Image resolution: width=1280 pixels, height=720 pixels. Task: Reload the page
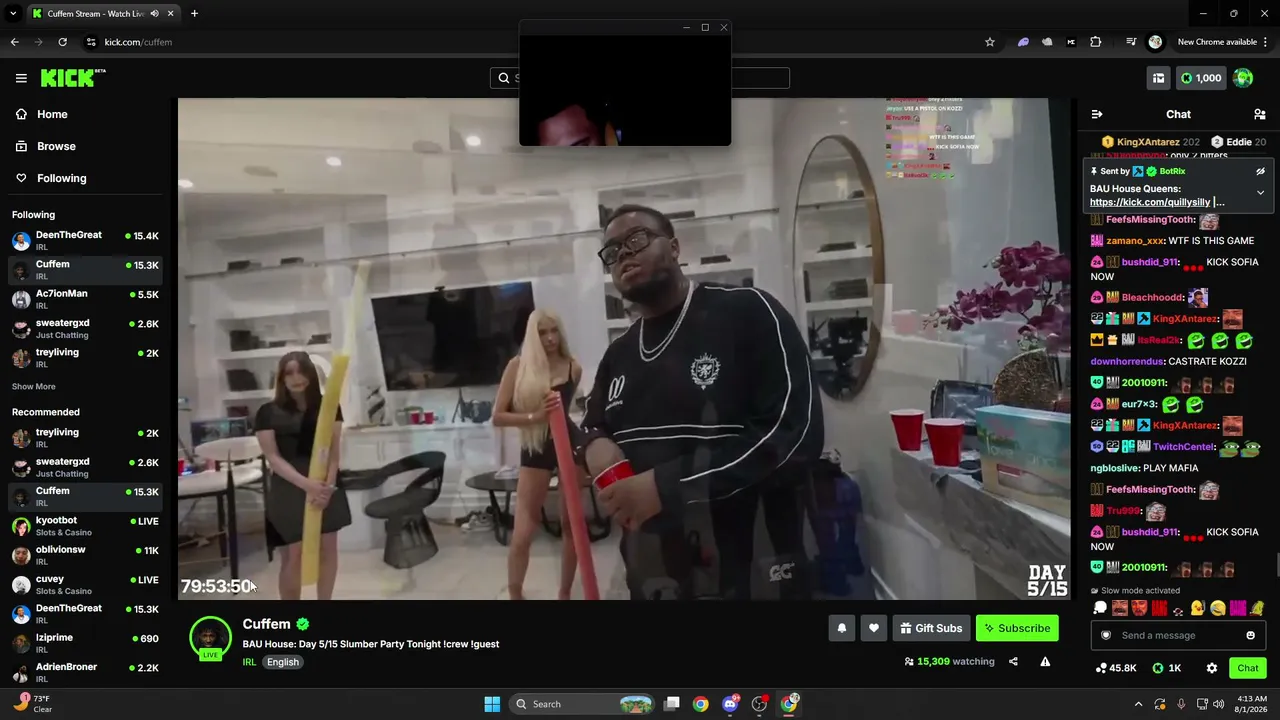[62, 42]
